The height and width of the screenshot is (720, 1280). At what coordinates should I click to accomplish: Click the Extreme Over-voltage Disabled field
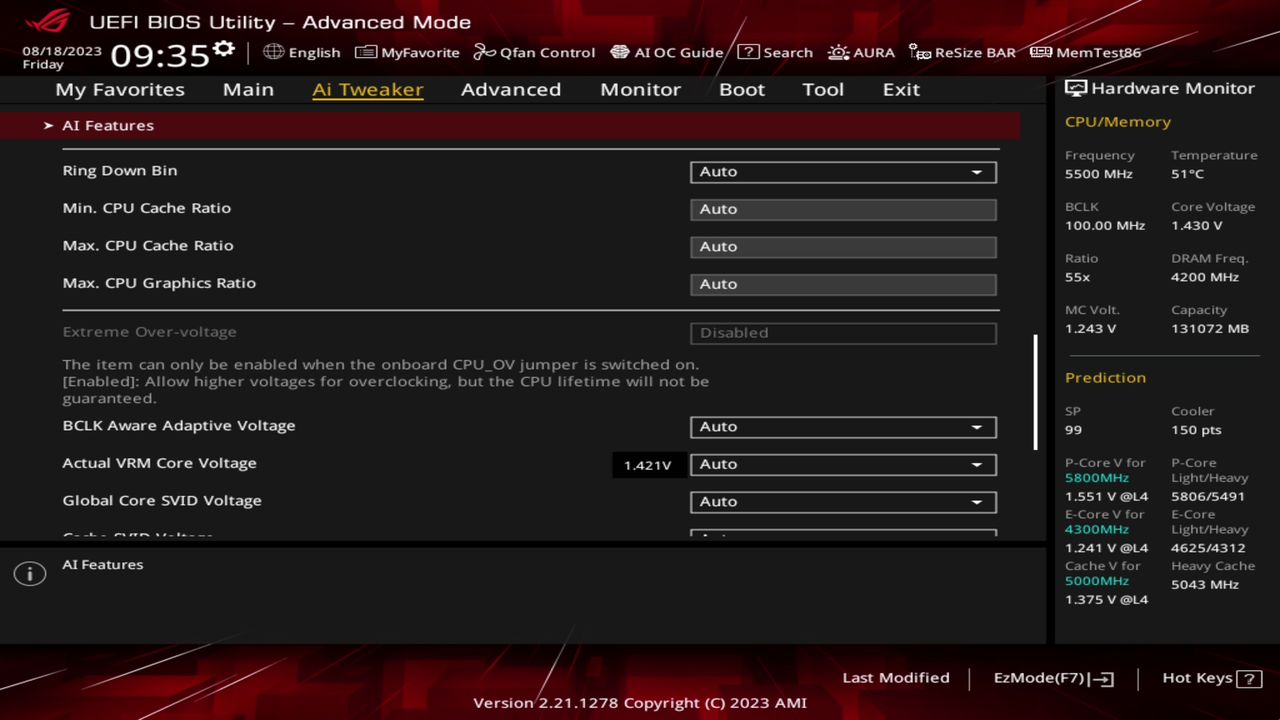(843, 332)
